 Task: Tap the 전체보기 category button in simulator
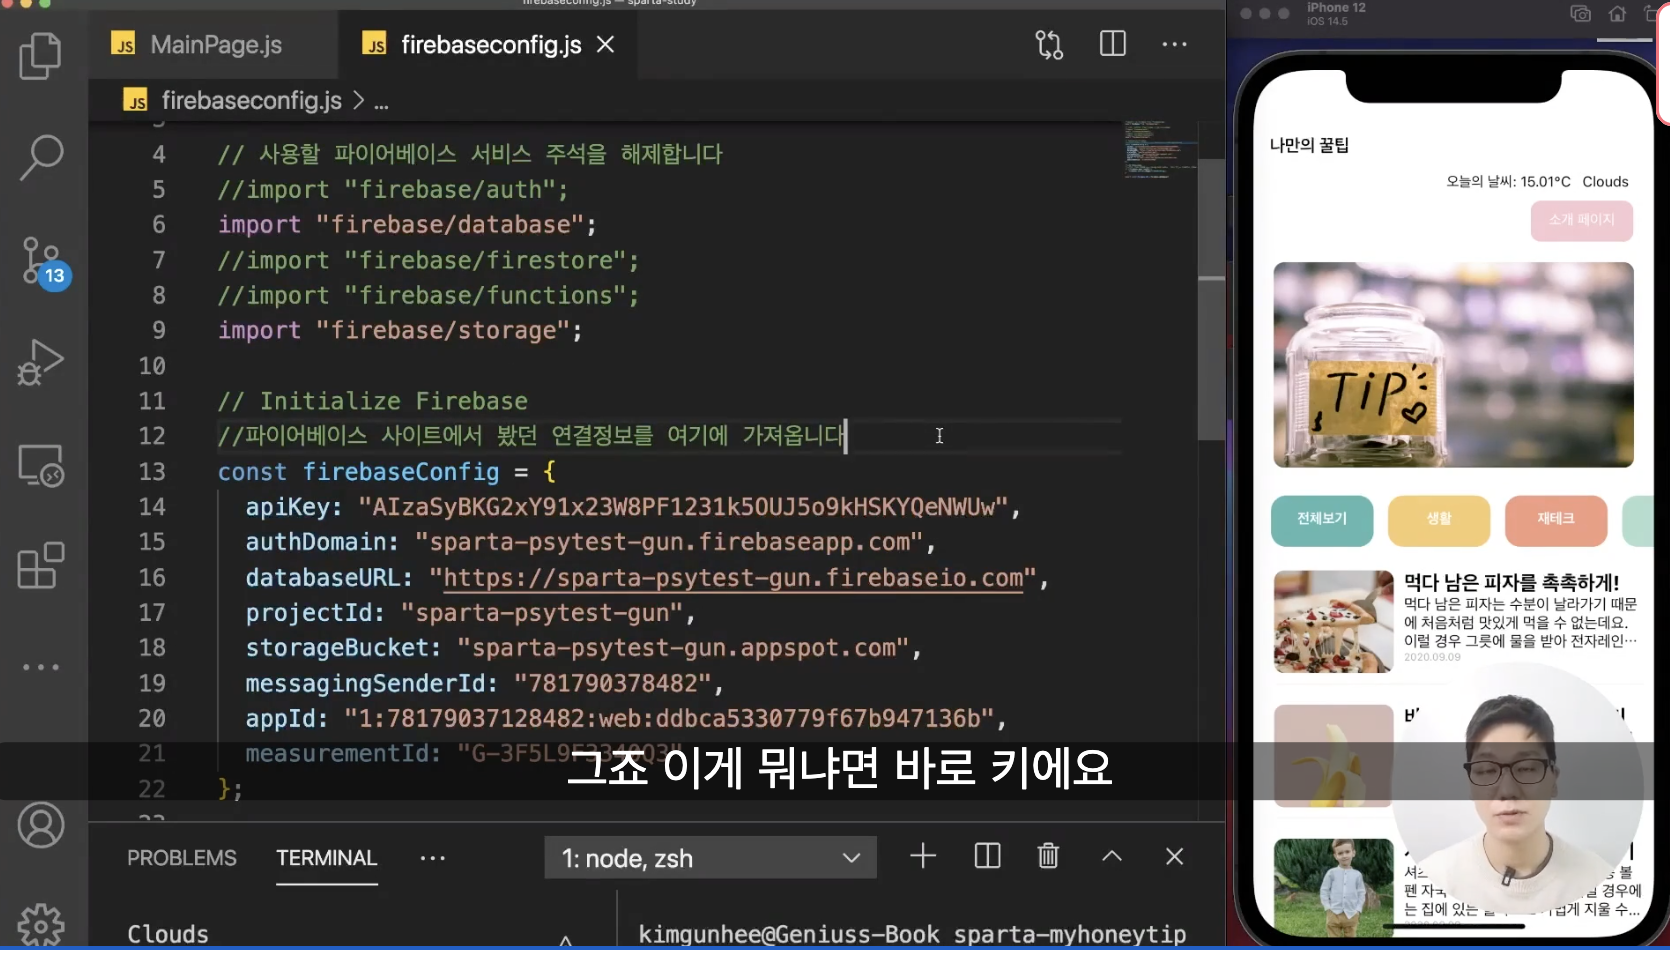tap(1322, 520)
